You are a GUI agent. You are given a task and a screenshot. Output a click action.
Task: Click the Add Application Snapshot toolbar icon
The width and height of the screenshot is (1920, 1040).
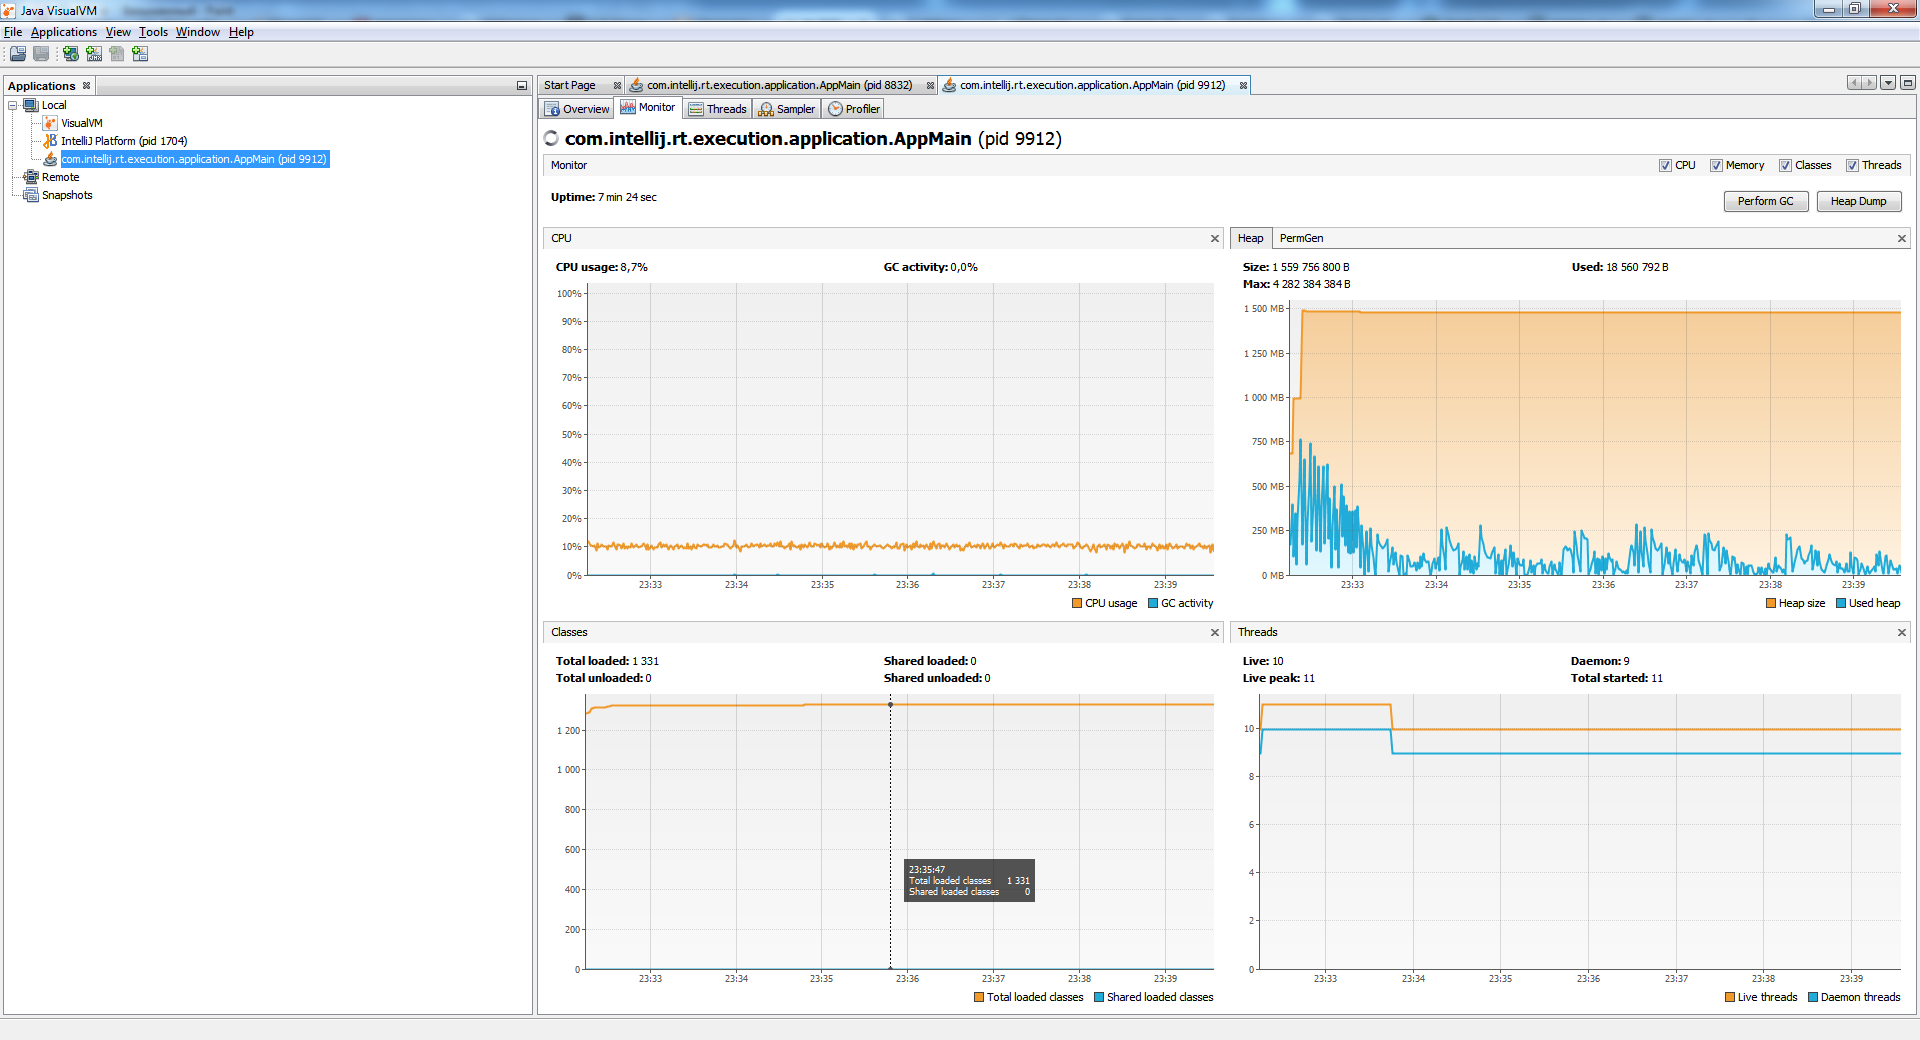point(140,54)
